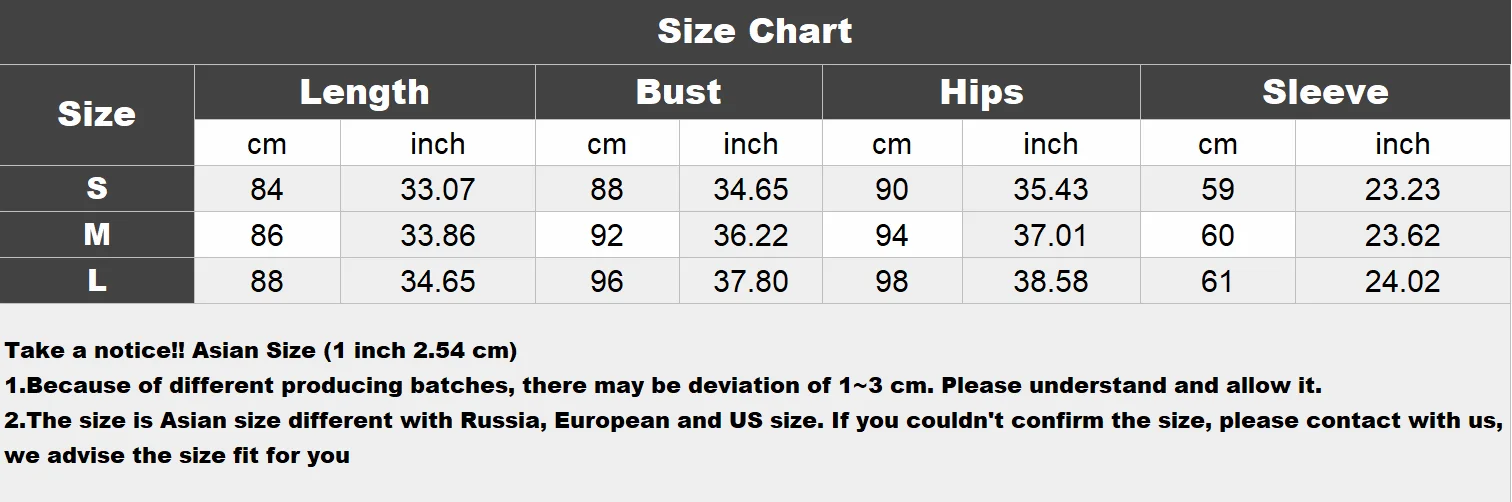Select the L size row label
Viewport: 1512px width, 502px height.
tap(97, 280)
